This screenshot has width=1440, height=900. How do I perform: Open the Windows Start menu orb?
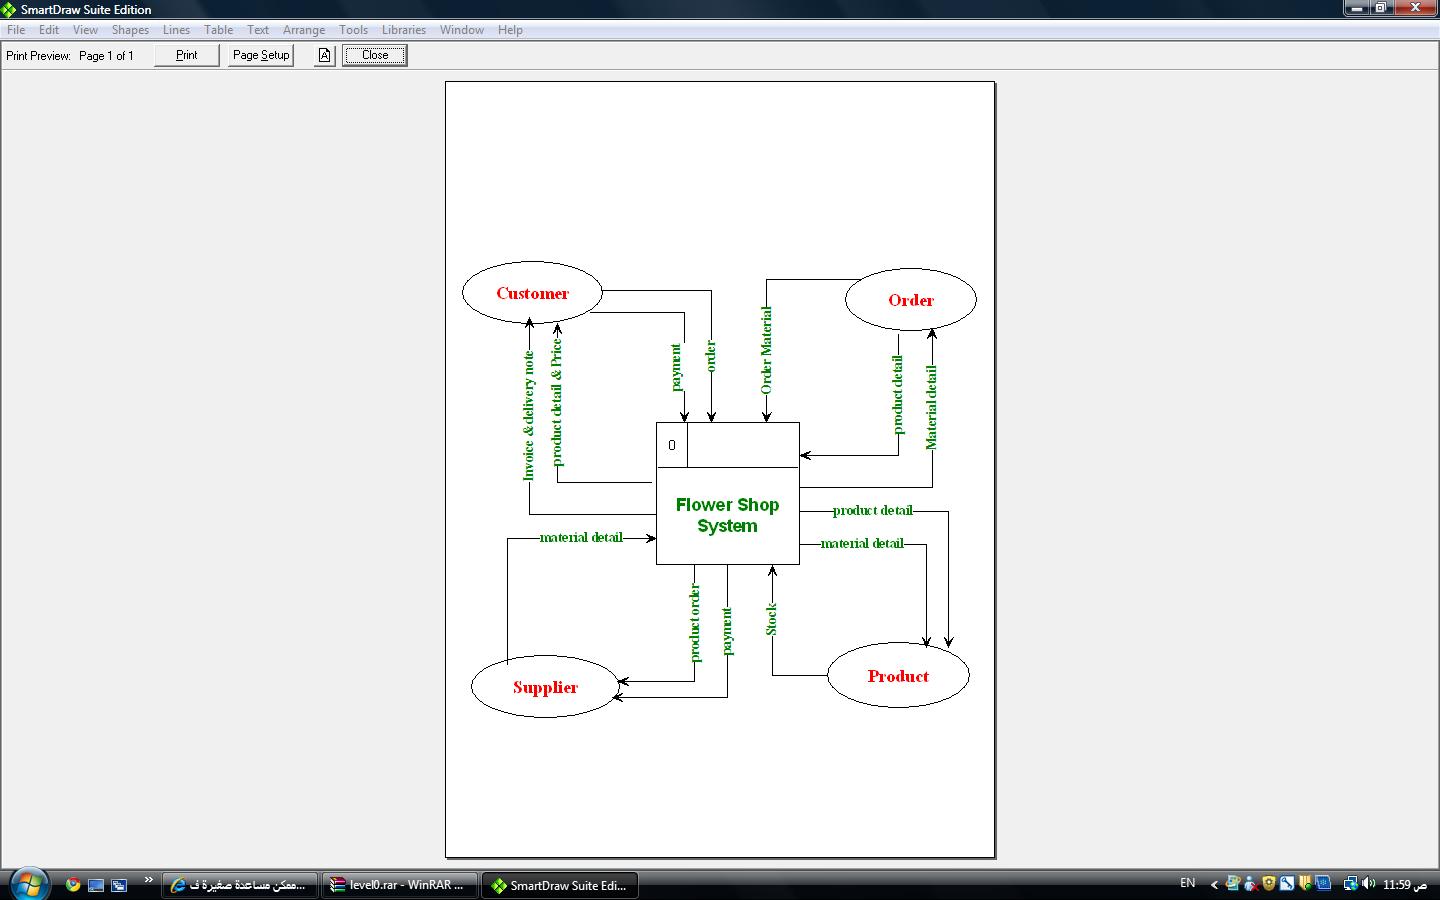point(27,884)
